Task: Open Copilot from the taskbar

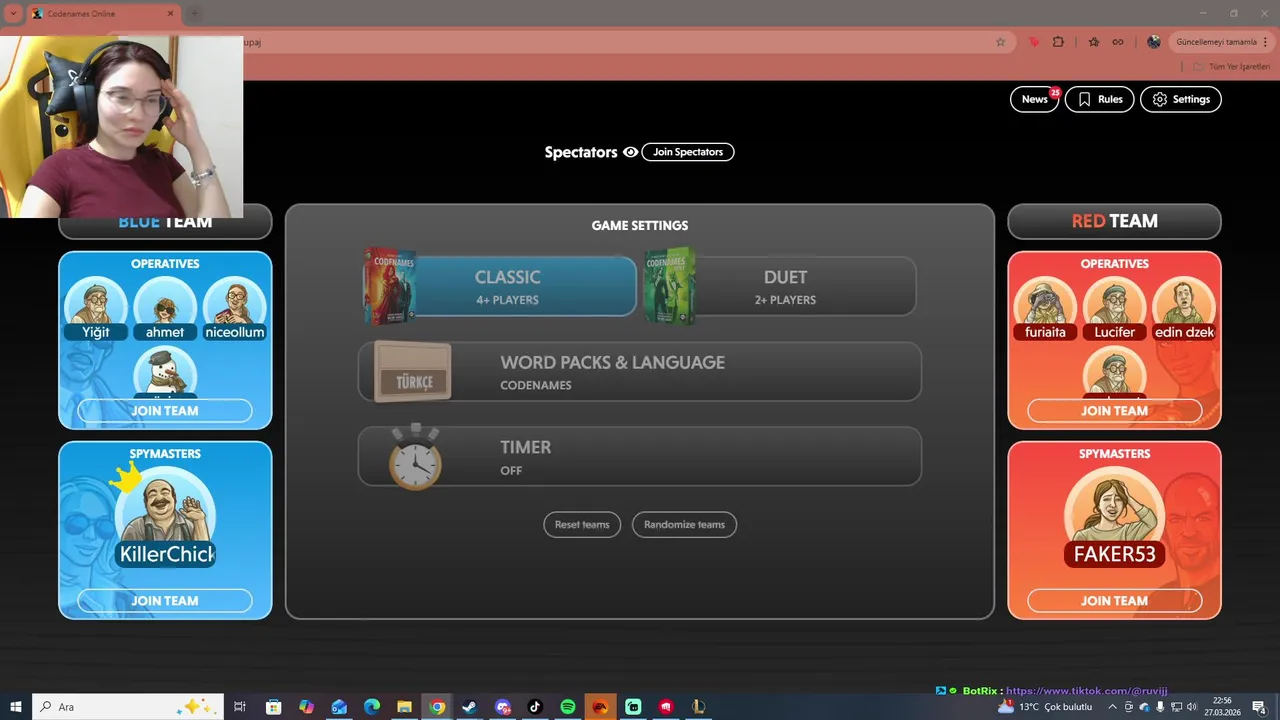Action: point(306,707)
